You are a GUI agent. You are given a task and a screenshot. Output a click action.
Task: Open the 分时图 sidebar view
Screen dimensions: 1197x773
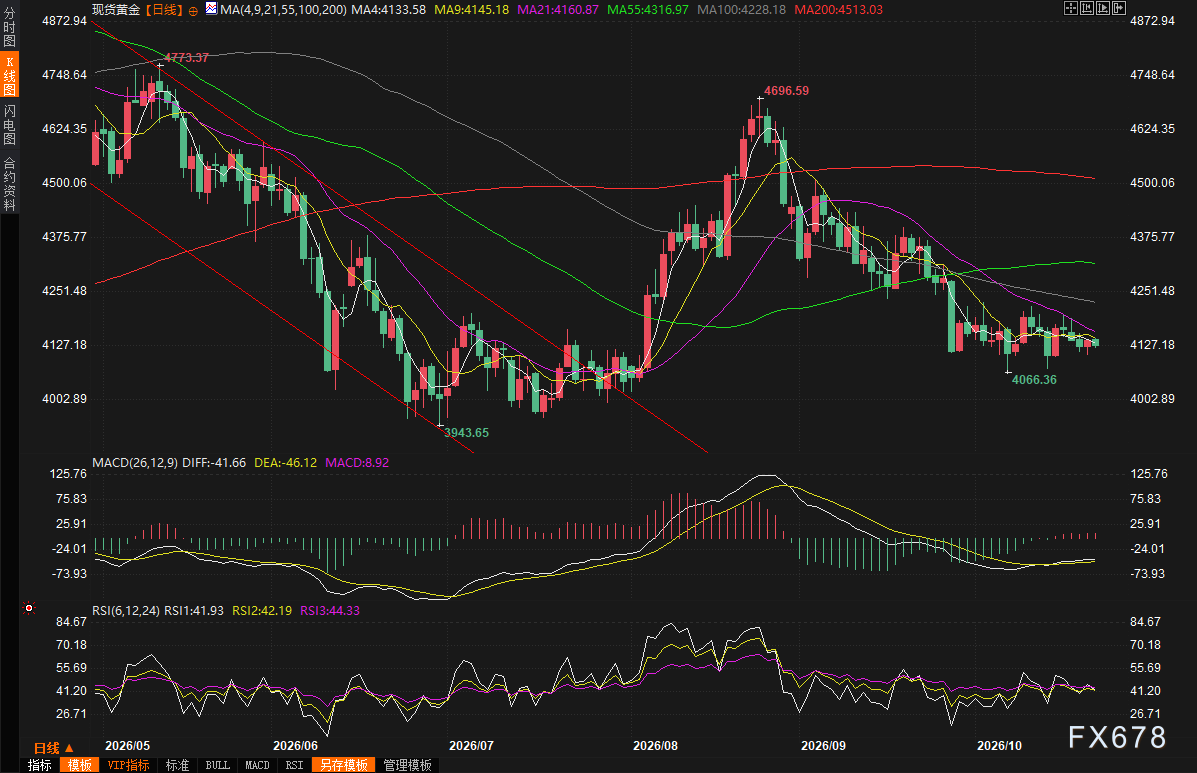(x=9, y=27)
